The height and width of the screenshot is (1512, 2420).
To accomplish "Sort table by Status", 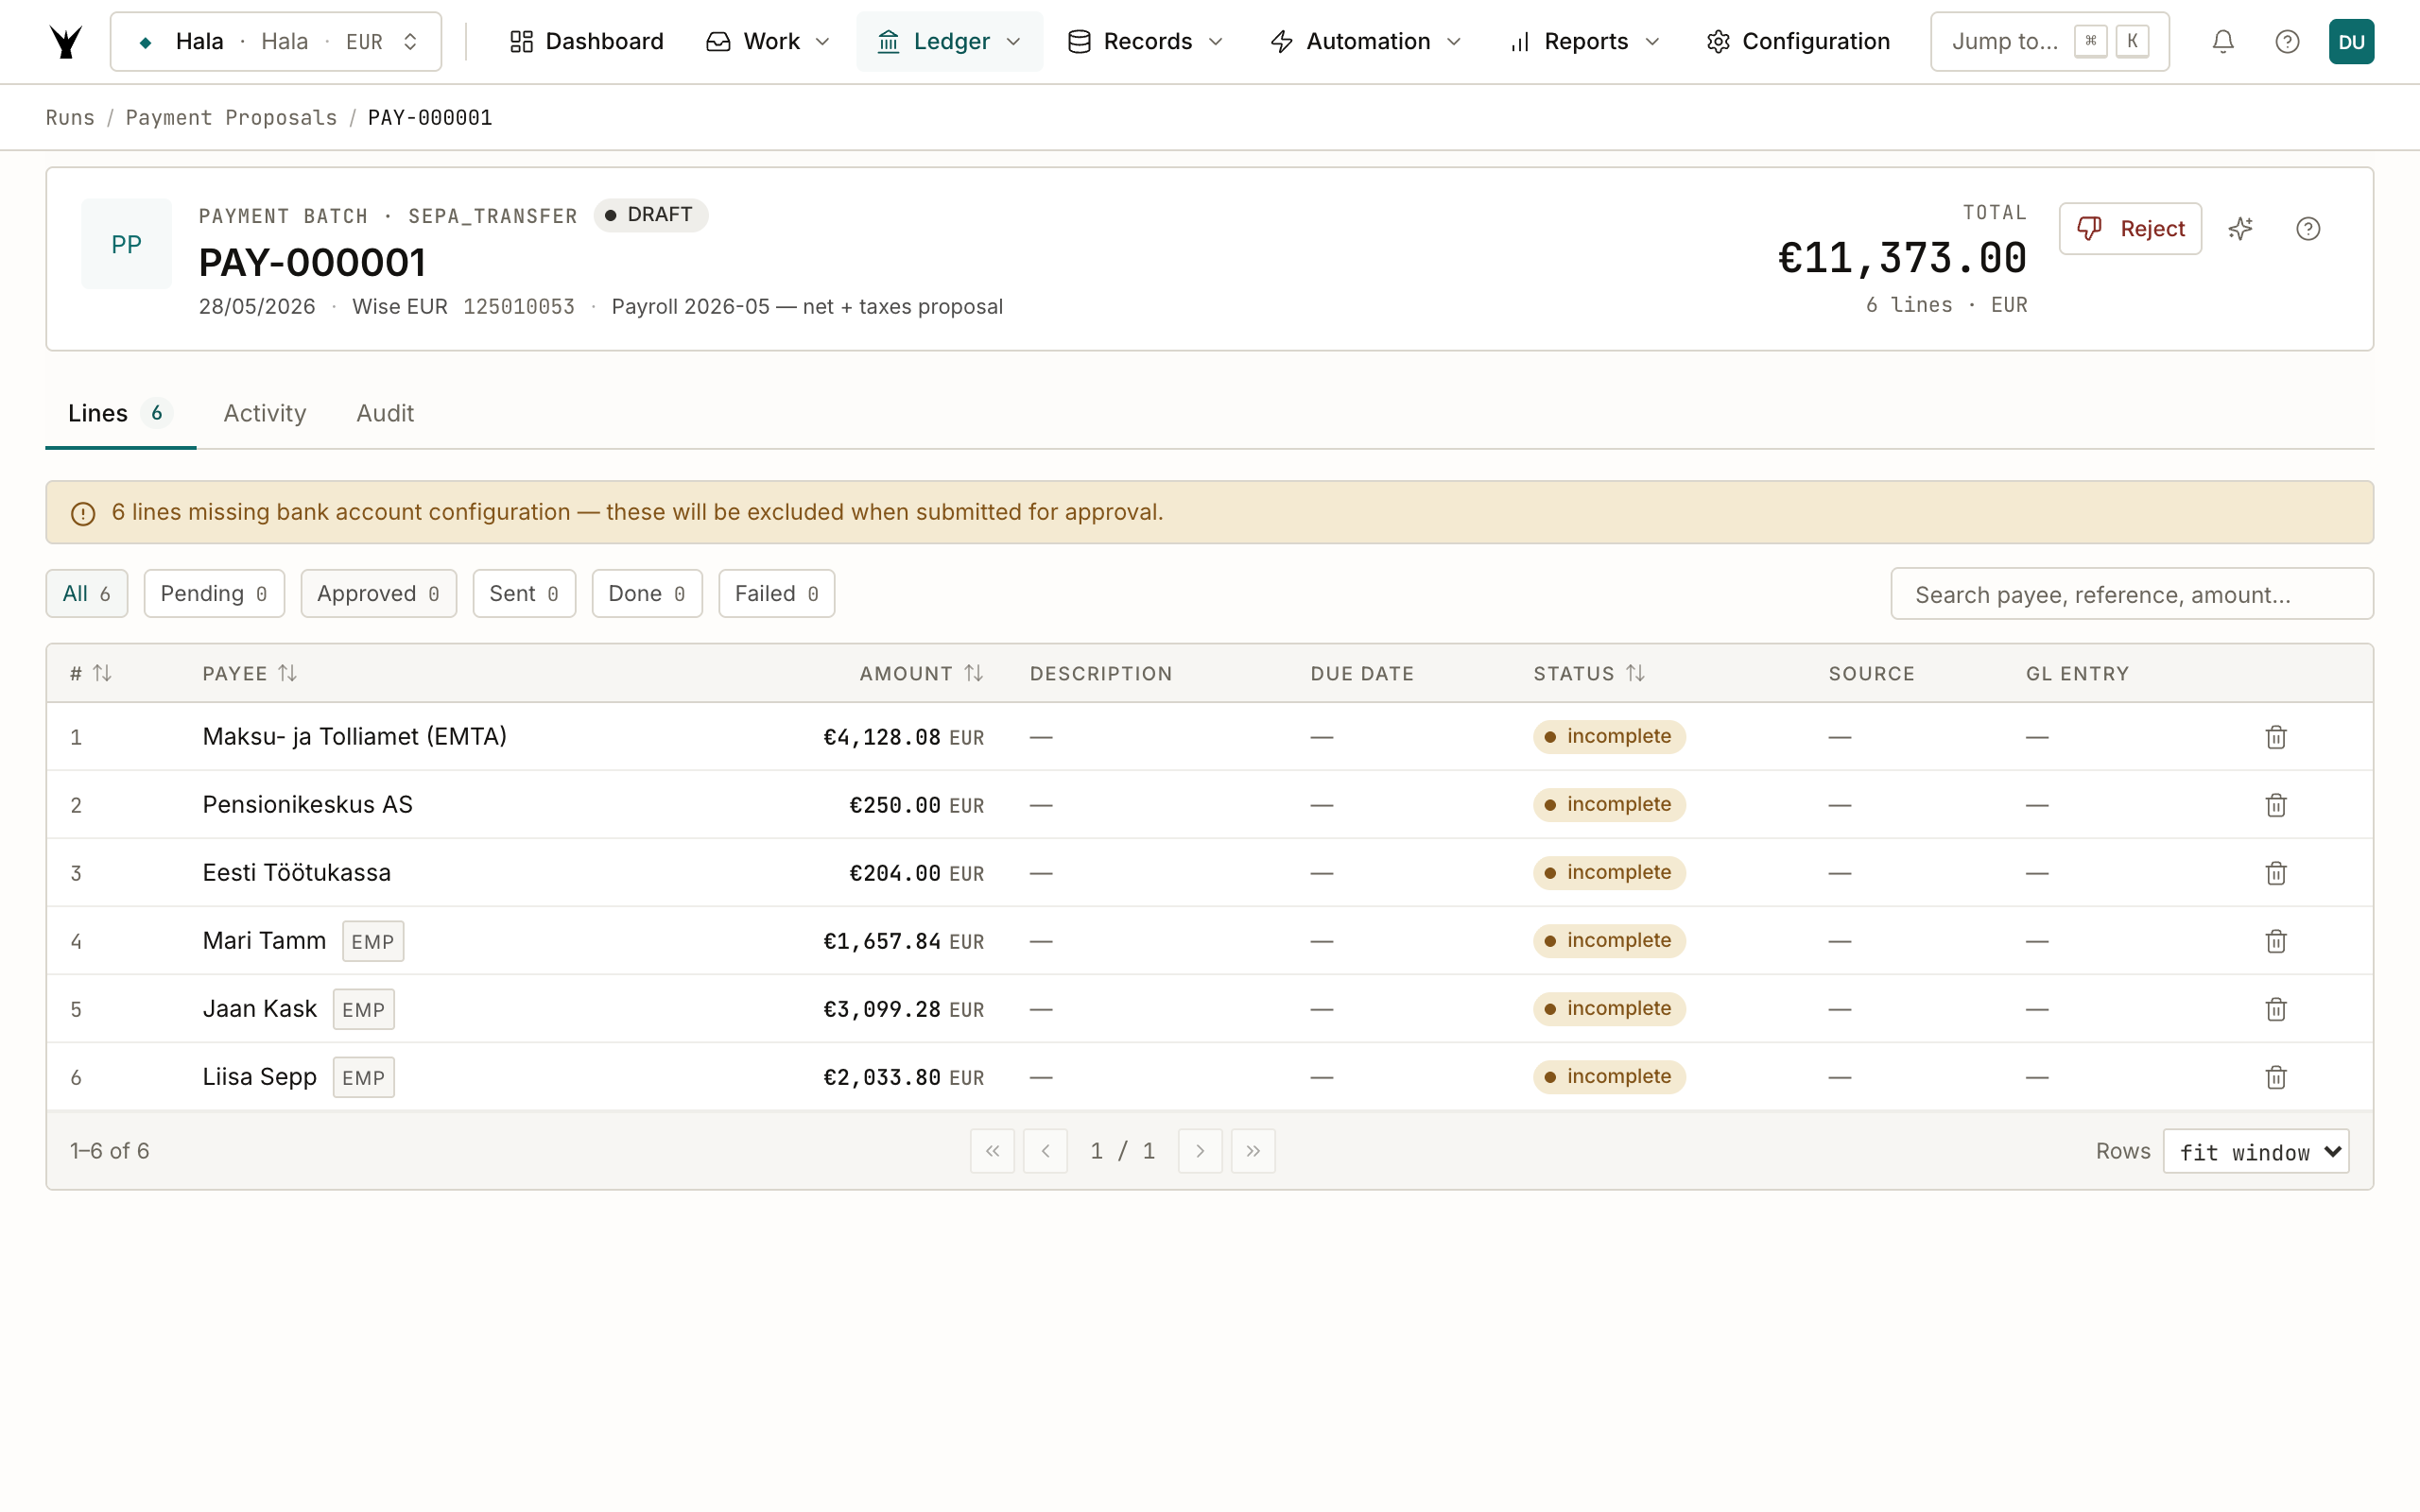I will pos(1589,673).
